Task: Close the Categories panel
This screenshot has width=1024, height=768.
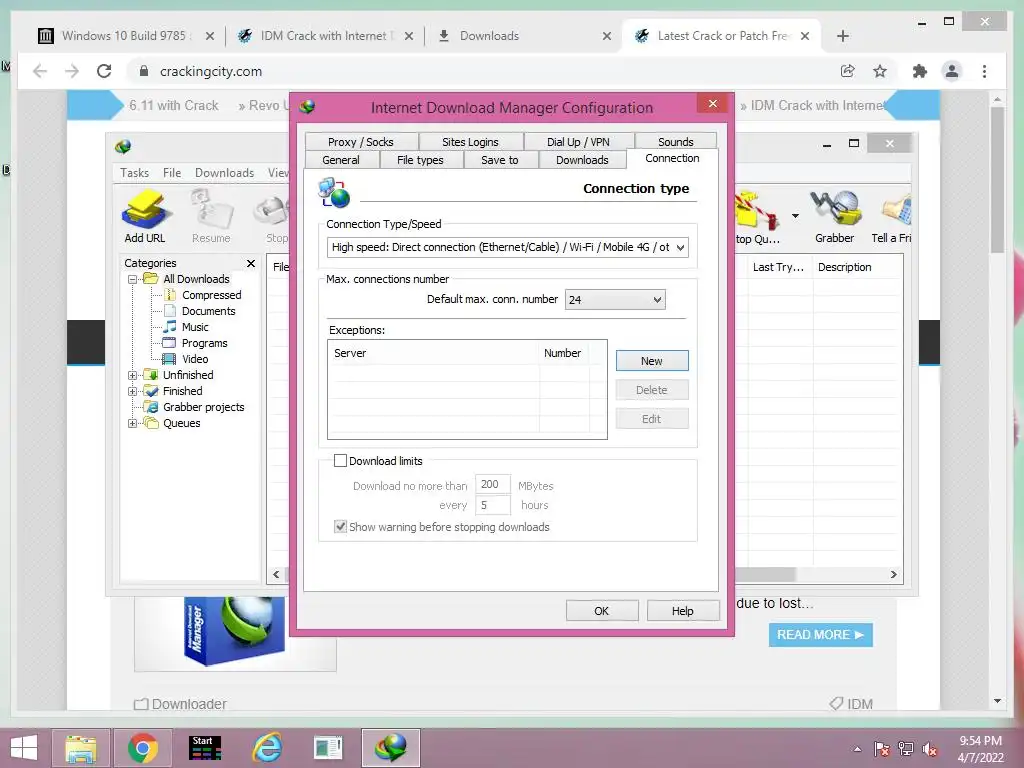Action: (x=251, y=263)
